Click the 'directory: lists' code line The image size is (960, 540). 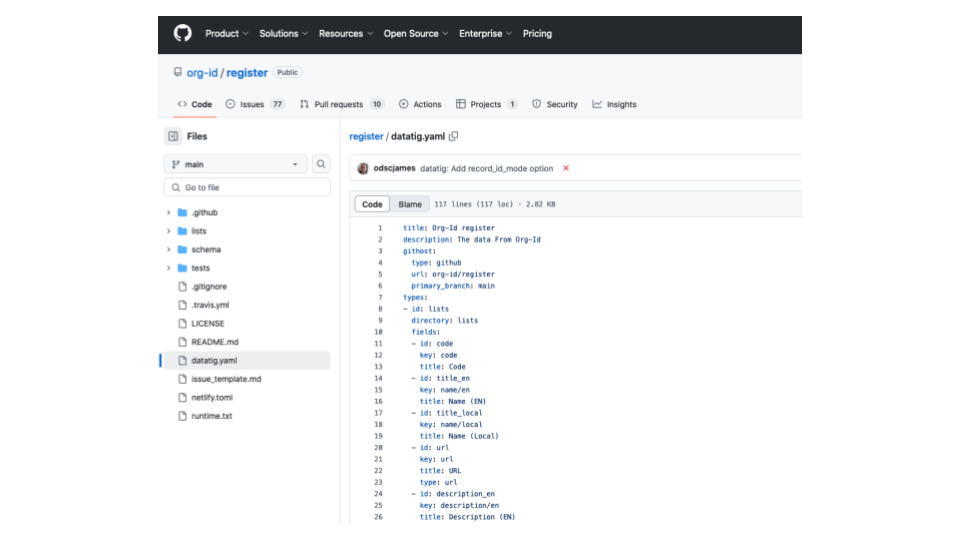(x=444, y=321)
